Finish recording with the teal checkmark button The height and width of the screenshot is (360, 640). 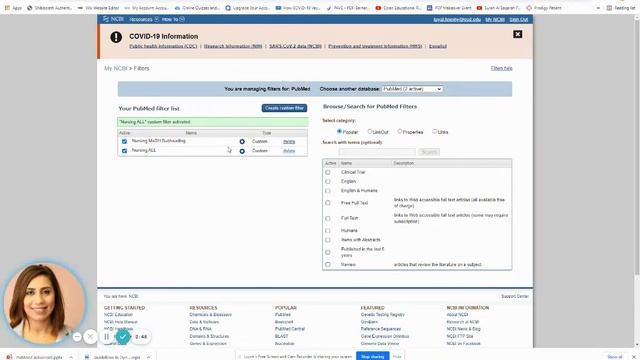point(123,337)
